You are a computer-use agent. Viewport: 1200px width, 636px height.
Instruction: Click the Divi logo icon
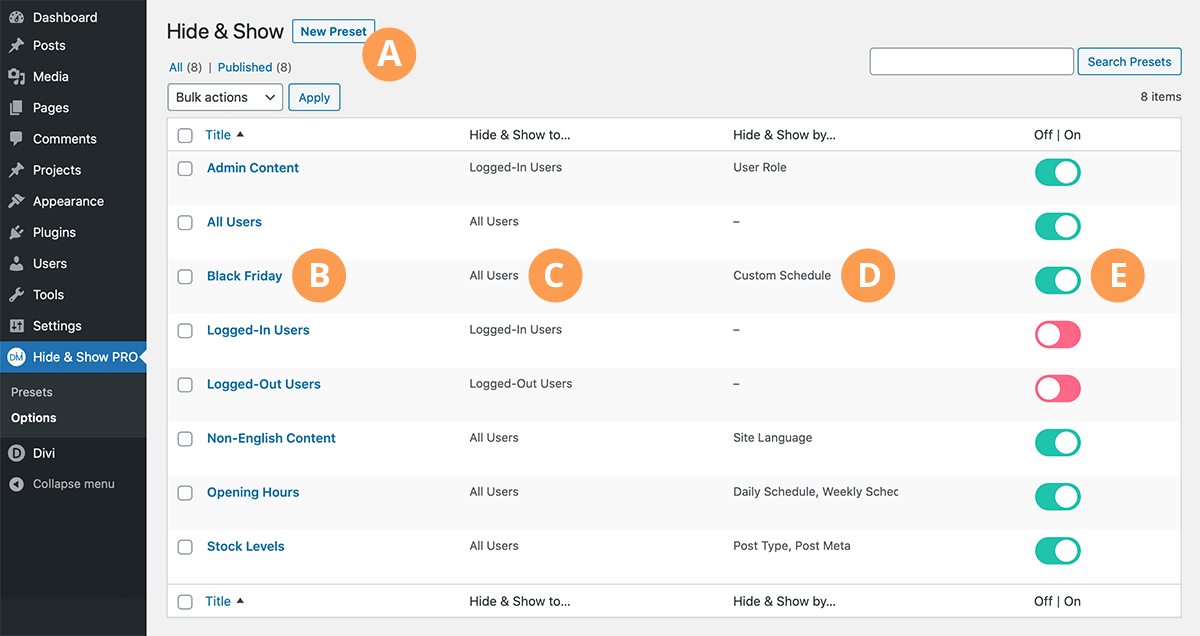[16, 453]
